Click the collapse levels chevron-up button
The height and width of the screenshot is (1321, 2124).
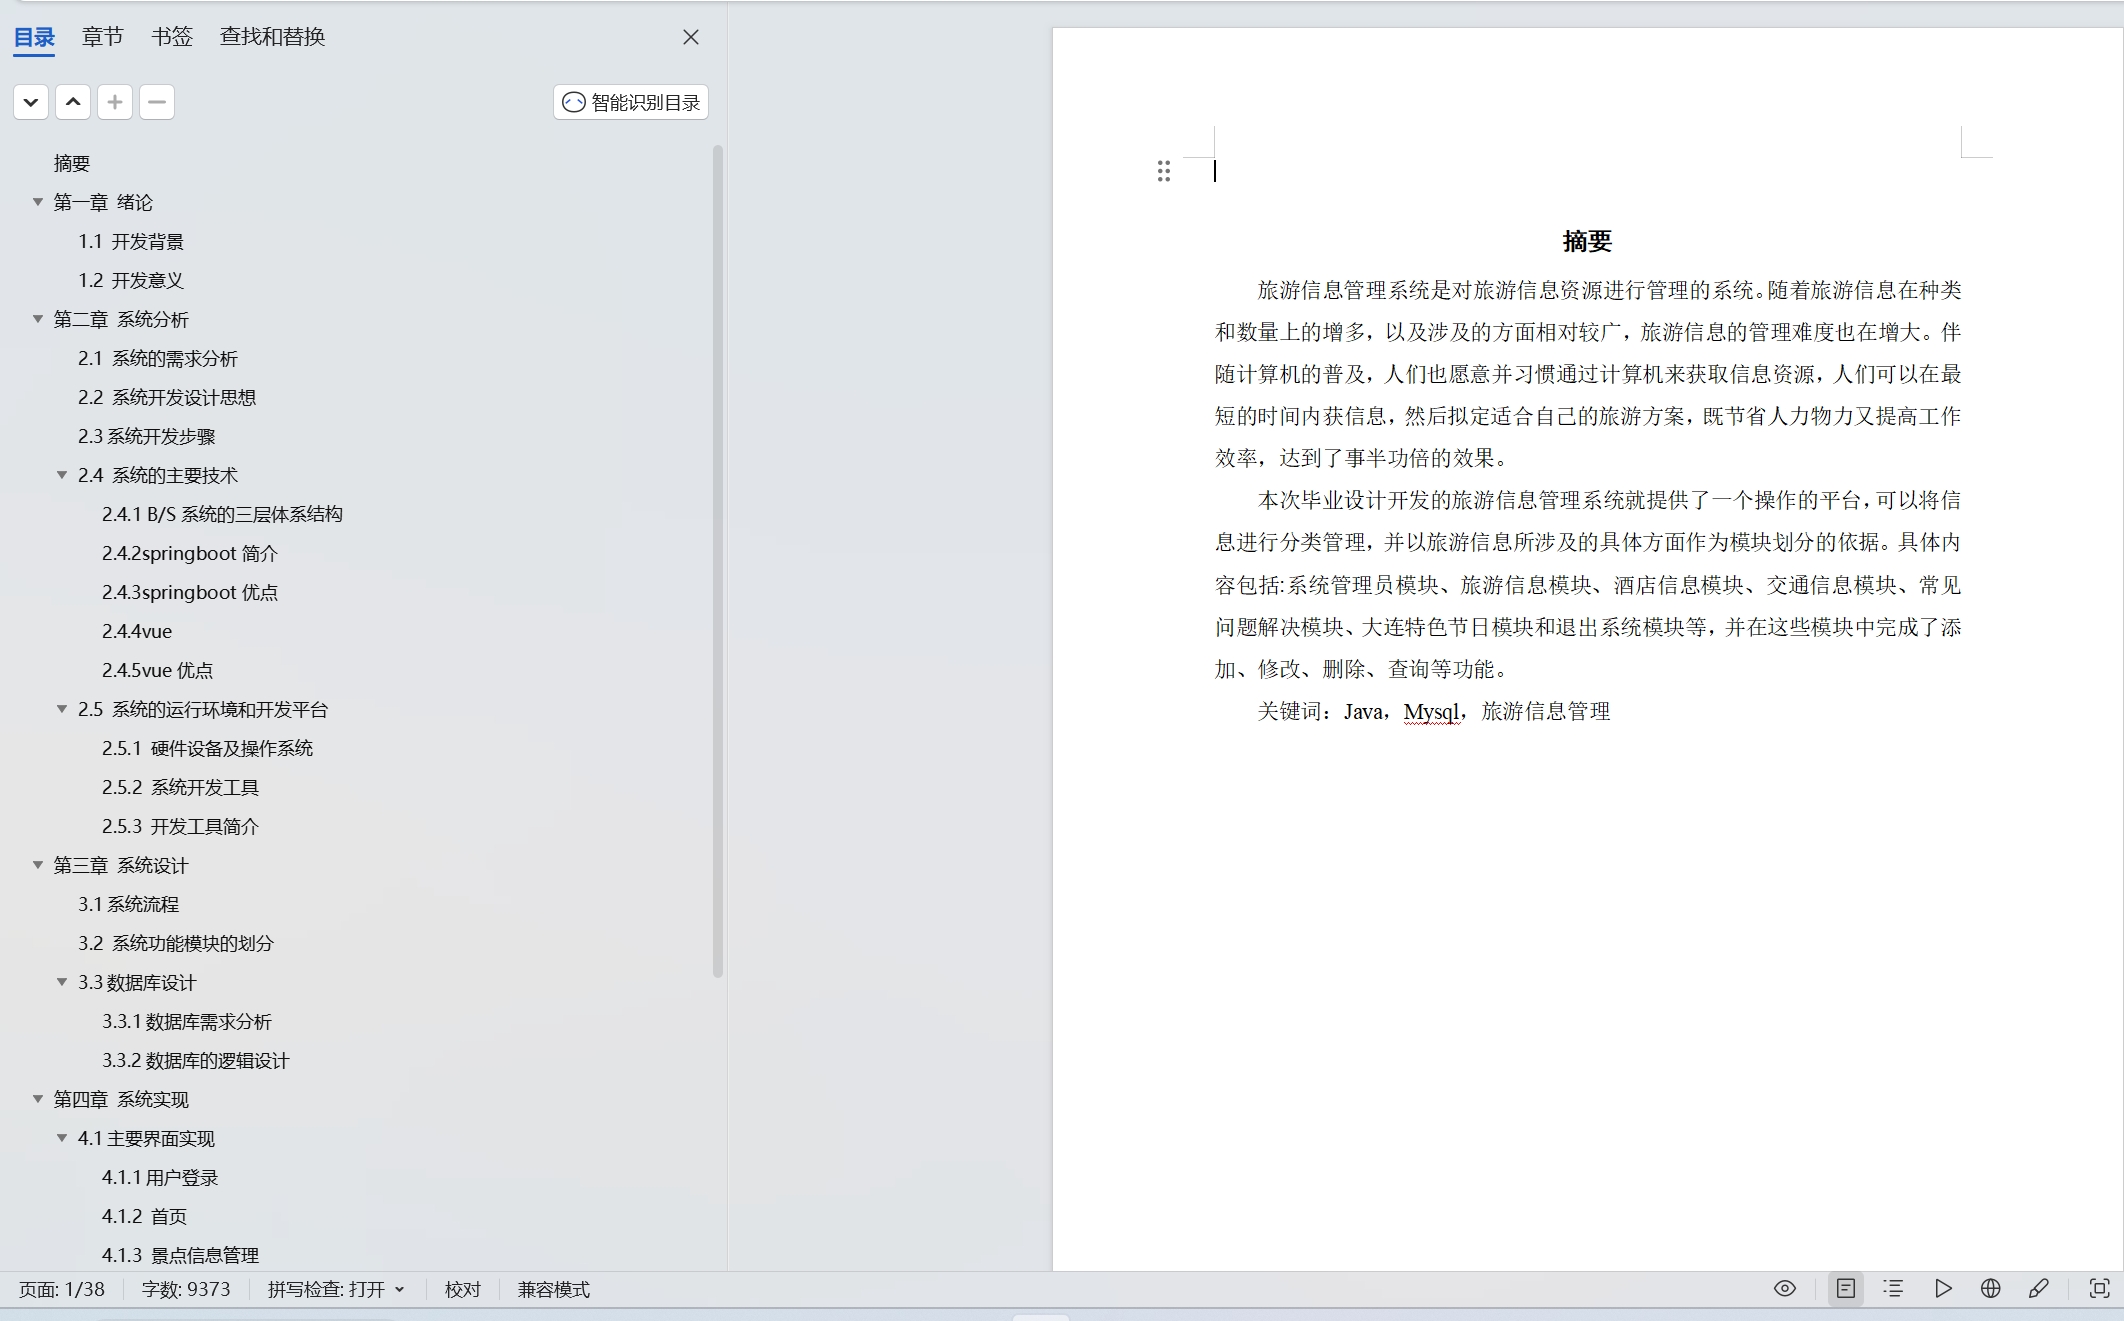pyautogui.click(x=73, y=102)
